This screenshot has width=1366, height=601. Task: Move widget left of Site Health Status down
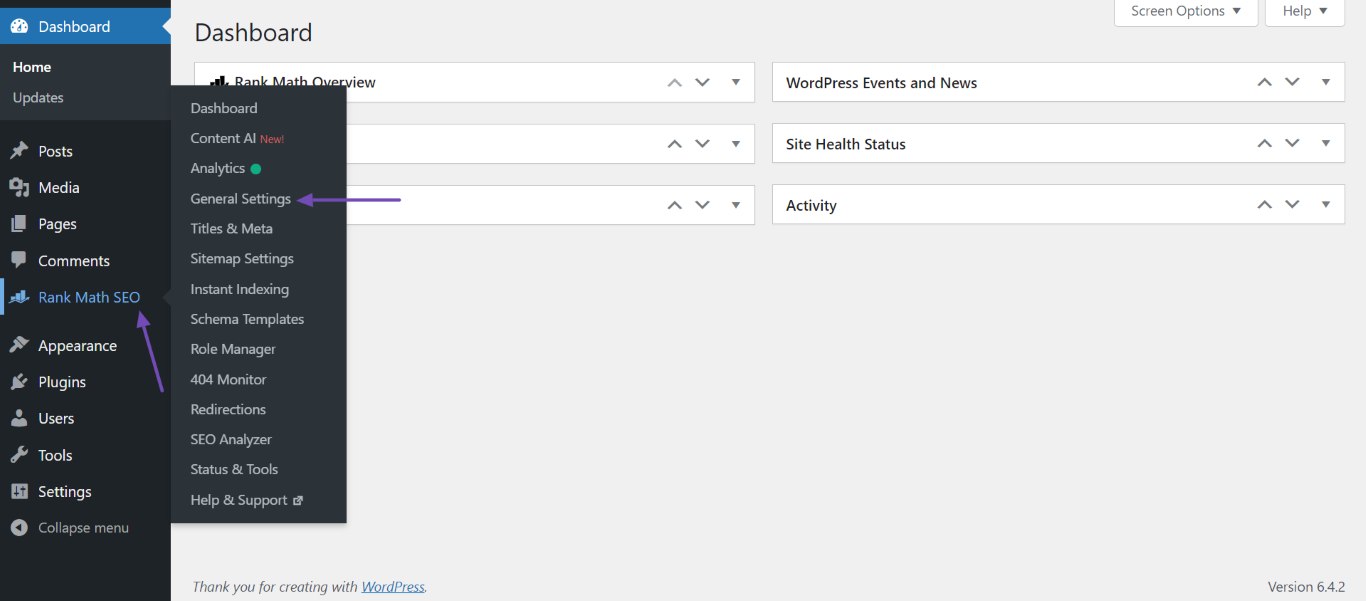point(702,144)
